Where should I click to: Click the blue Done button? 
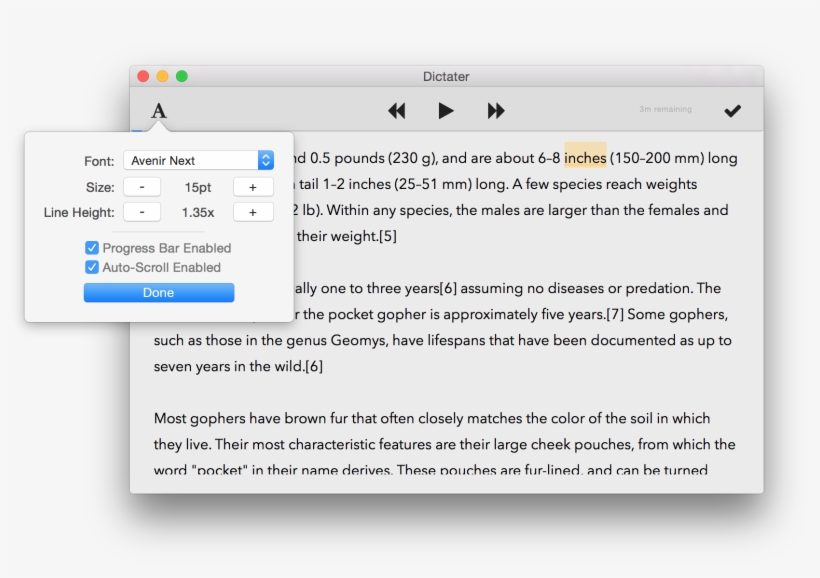tap(159, 293)
